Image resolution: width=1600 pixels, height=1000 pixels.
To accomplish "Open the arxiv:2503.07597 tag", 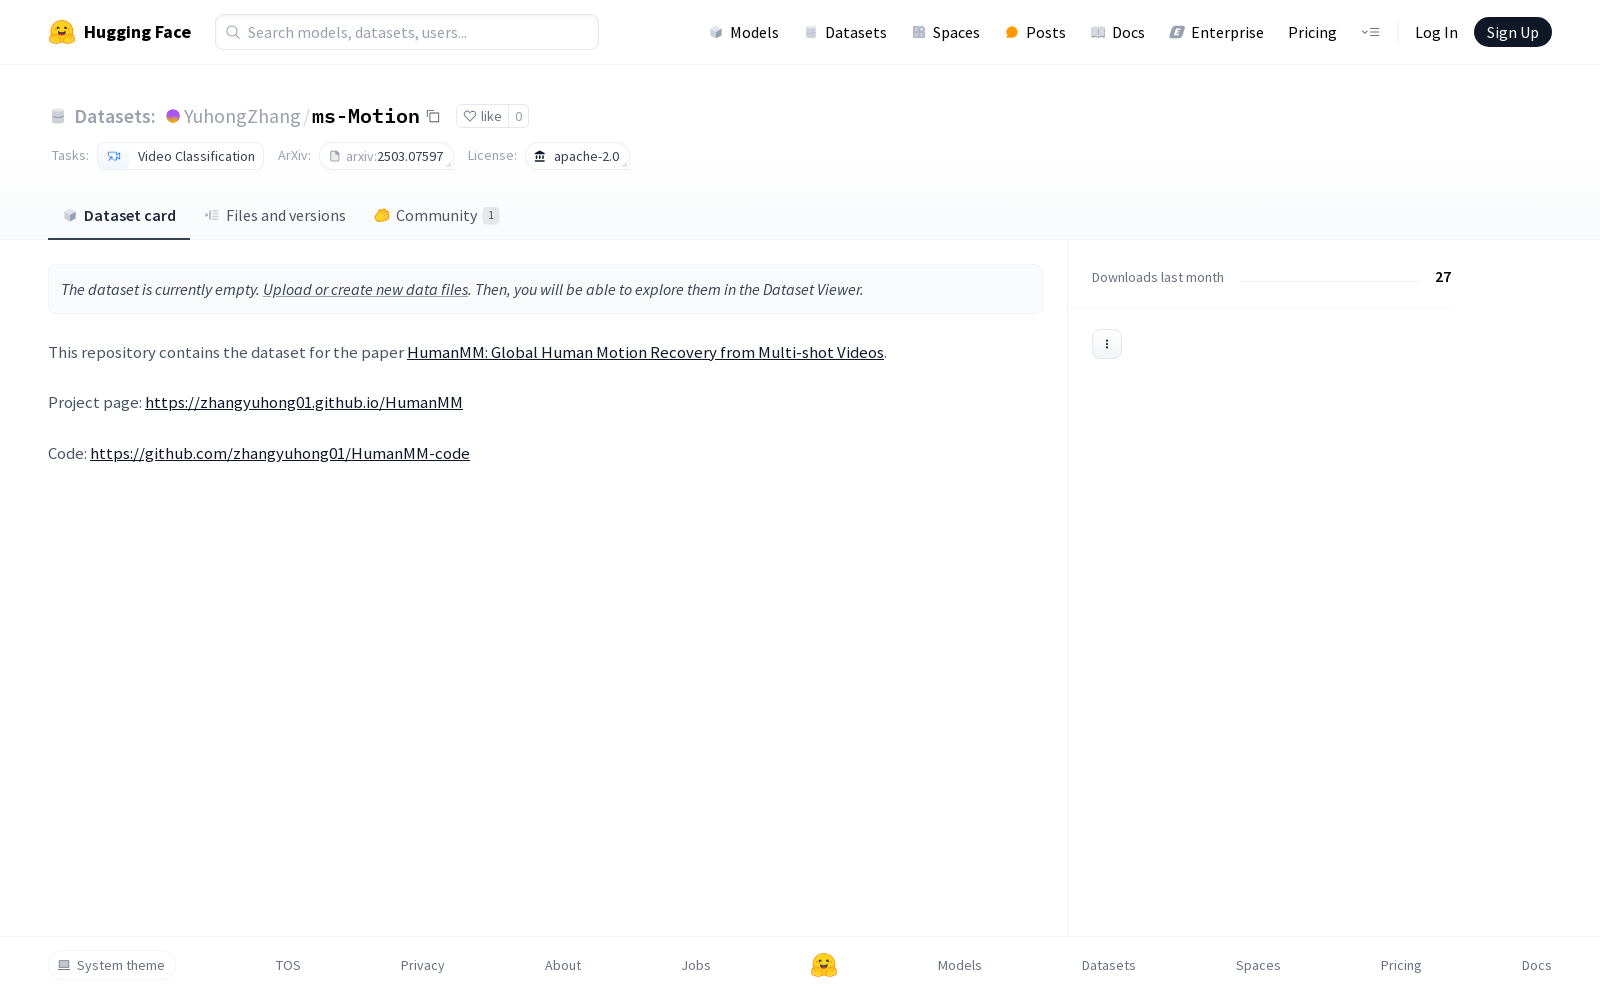I will tap(386, 156).
